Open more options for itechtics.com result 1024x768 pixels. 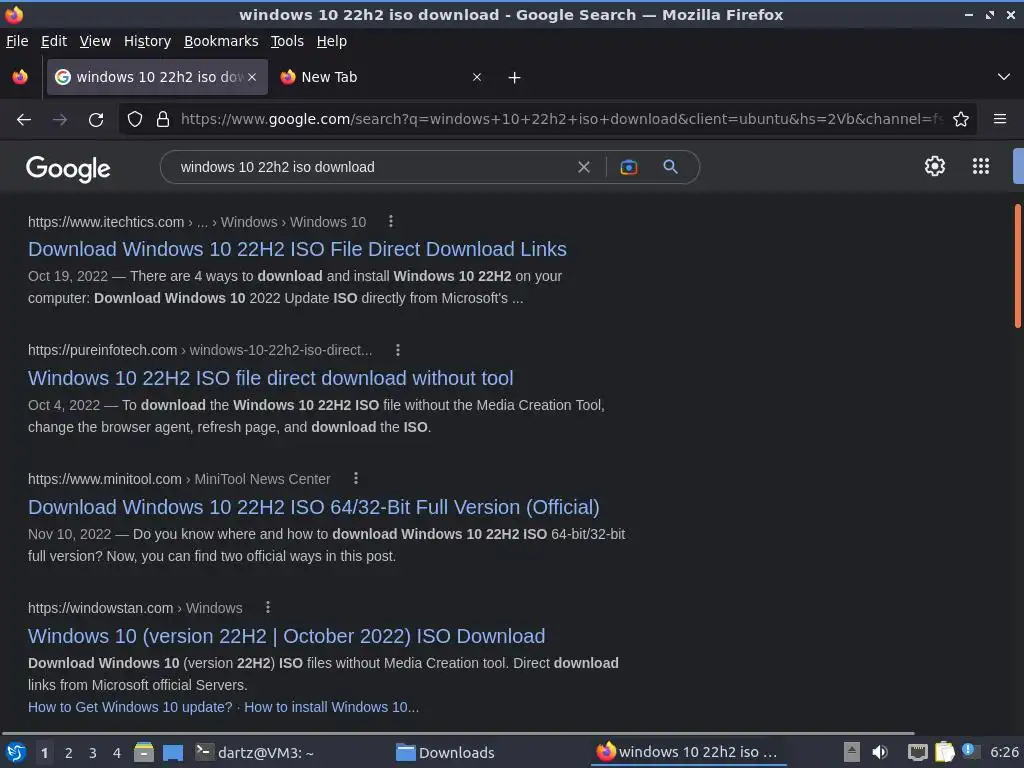click(391, 221)
